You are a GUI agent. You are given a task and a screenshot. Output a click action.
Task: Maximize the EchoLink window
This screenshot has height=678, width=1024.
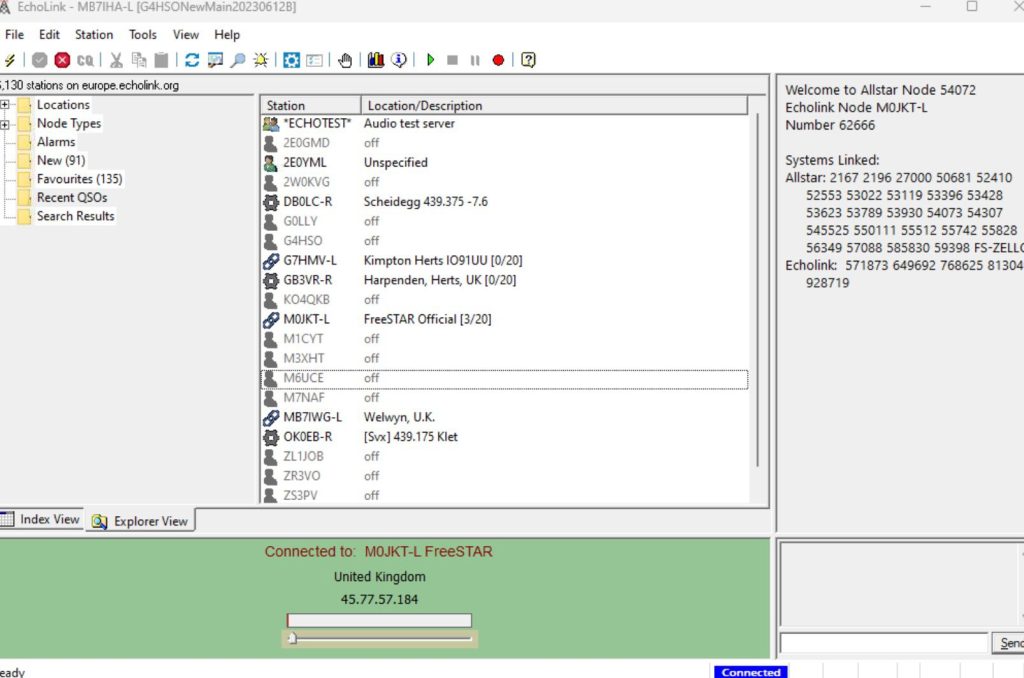tap(972, 7)
